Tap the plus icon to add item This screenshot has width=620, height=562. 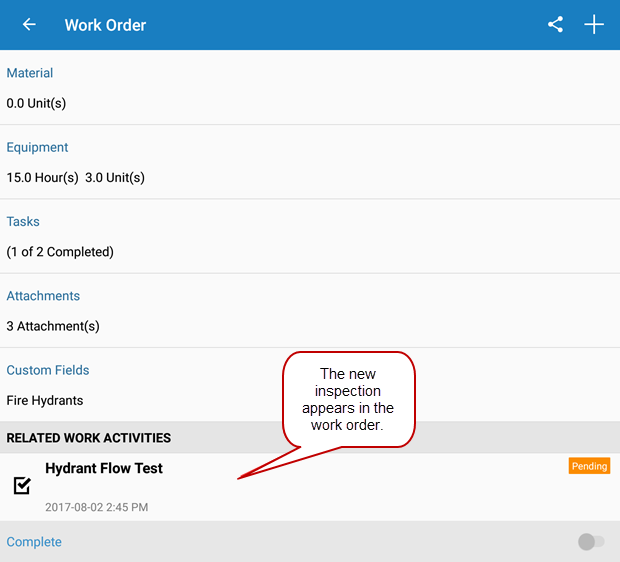594,25
